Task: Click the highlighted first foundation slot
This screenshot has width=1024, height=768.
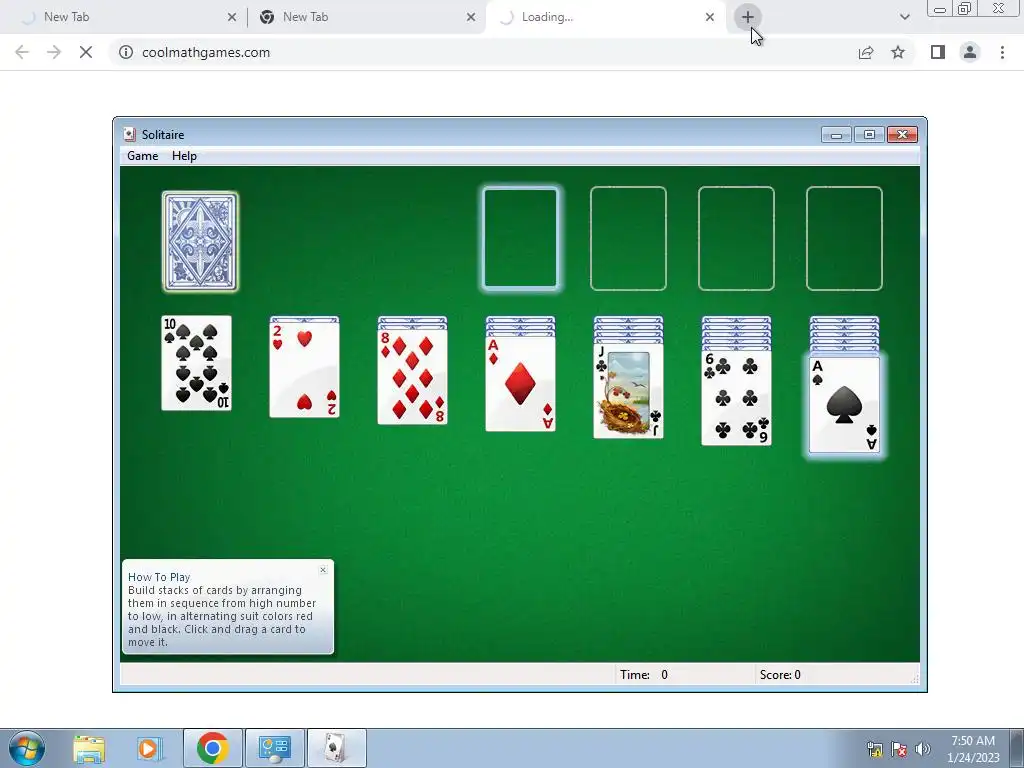Action: (520, 238)
